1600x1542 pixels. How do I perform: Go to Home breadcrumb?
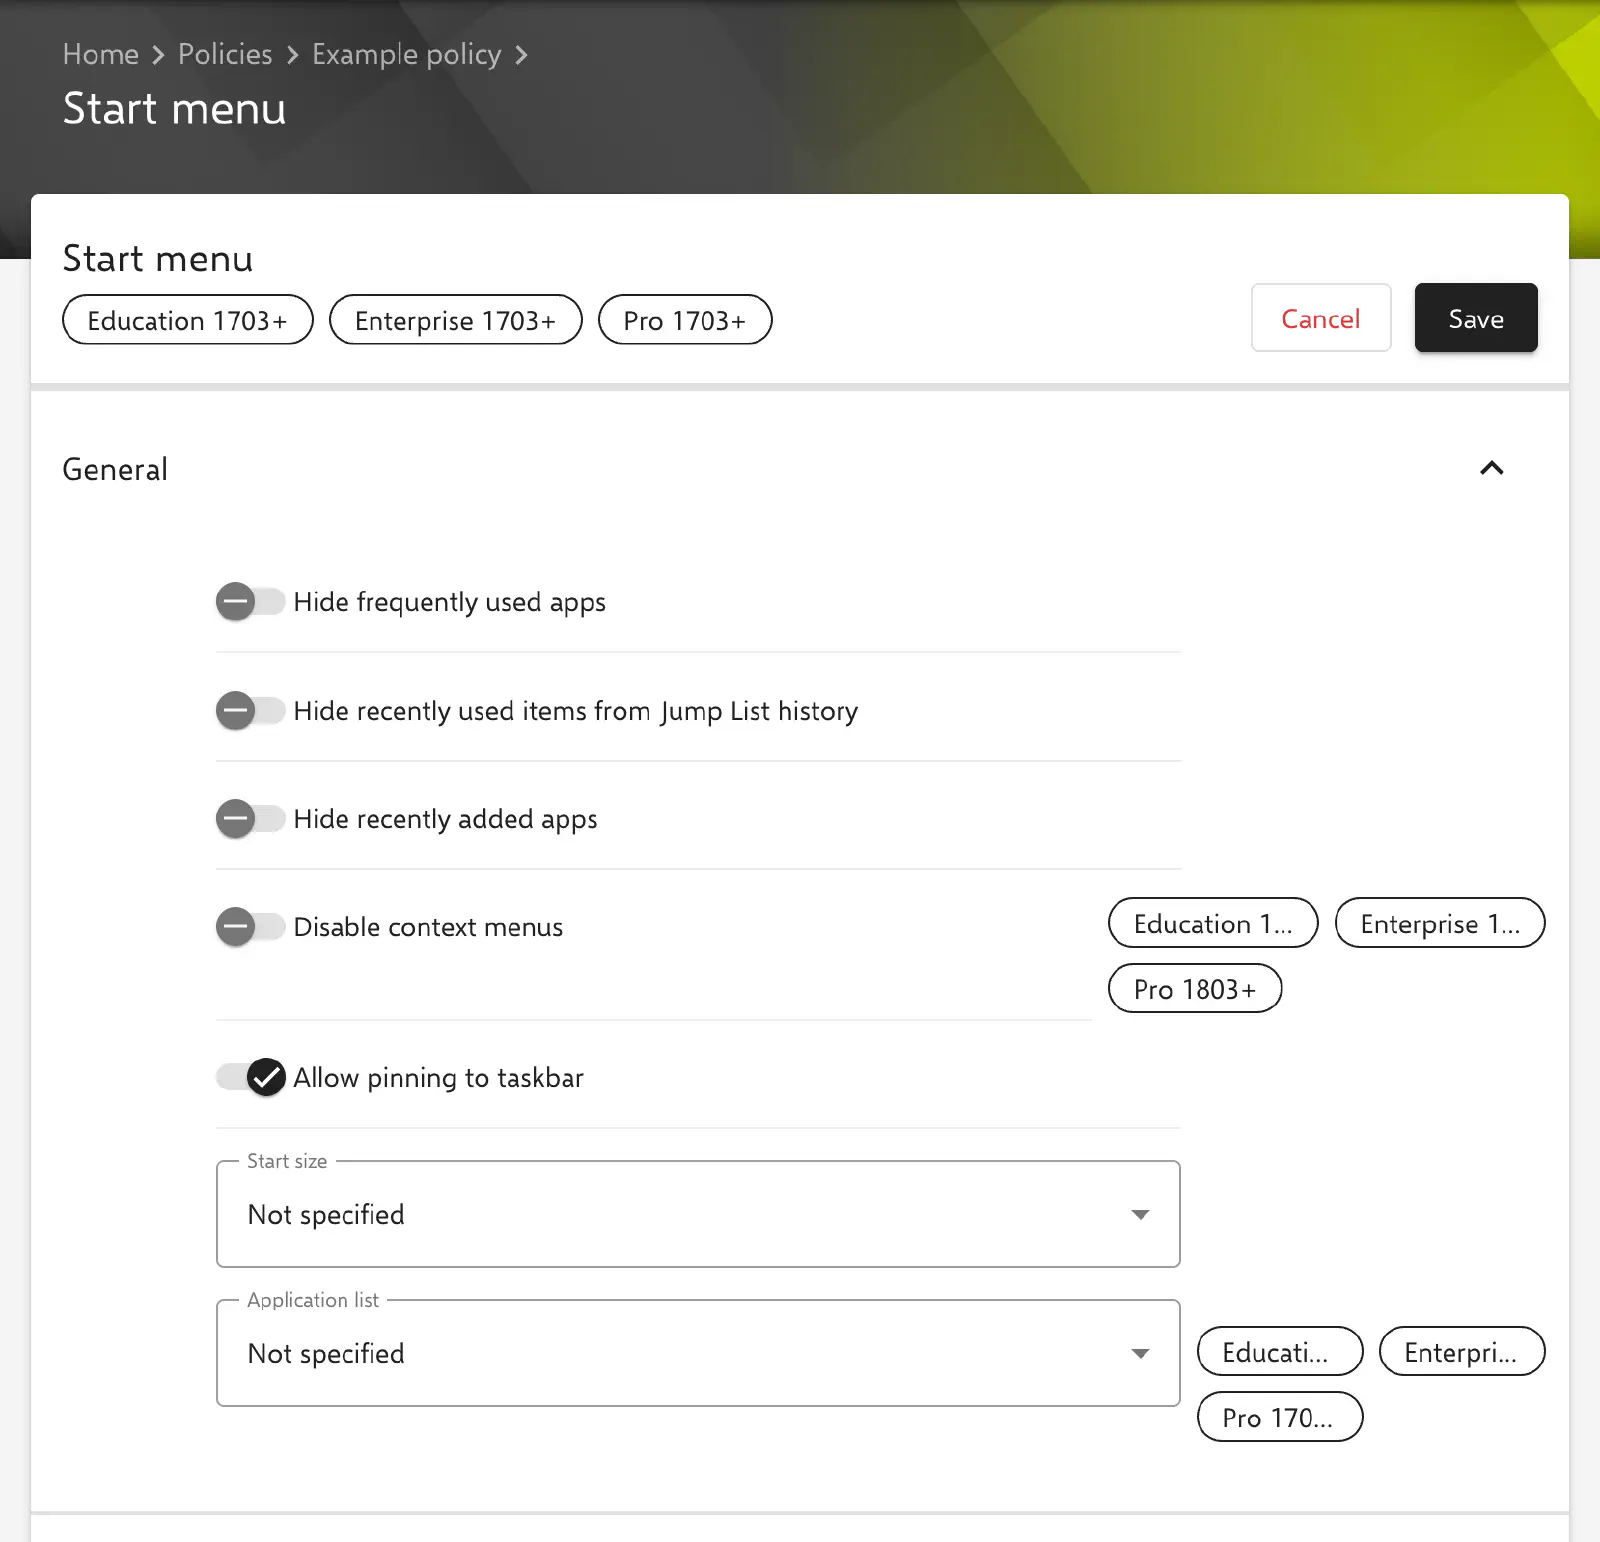pyautogui.click(x=101, y=54)
